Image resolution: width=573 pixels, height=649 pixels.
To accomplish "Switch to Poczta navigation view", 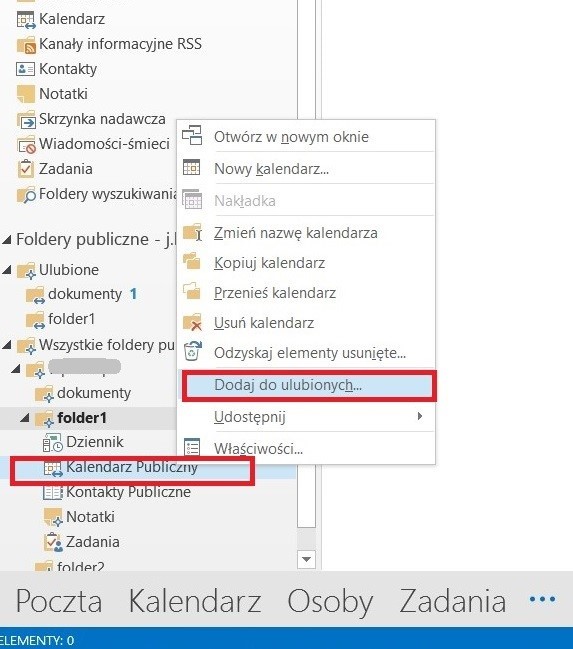I will tap(59, 601).
